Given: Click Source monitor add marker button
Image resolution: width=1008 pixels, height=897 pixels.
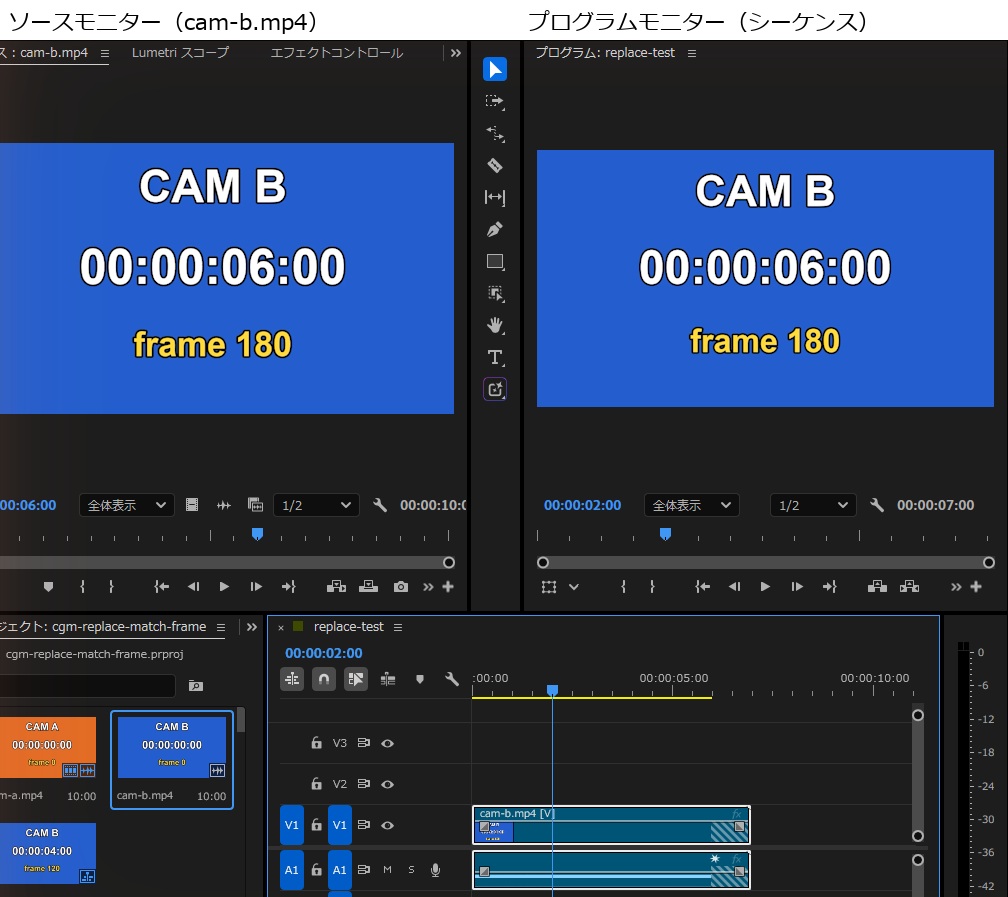Looking at the screenshot, I should (x=48, y=586).
